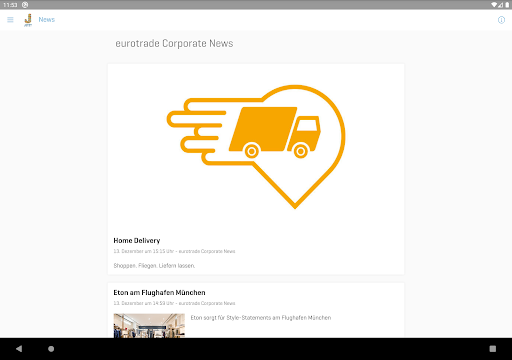The width and height of the screenshot is (512, 360).
Task: Tap the Eton article date line
Action: 174,303
